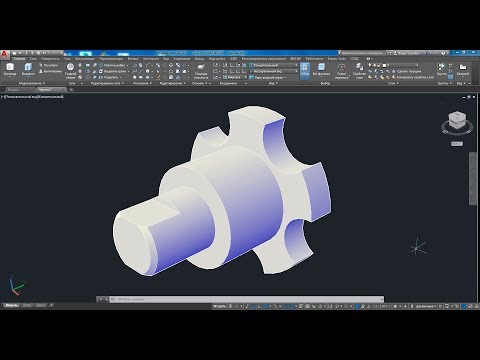Click the layer color swatch in layer dropdown

pos(384,65)
